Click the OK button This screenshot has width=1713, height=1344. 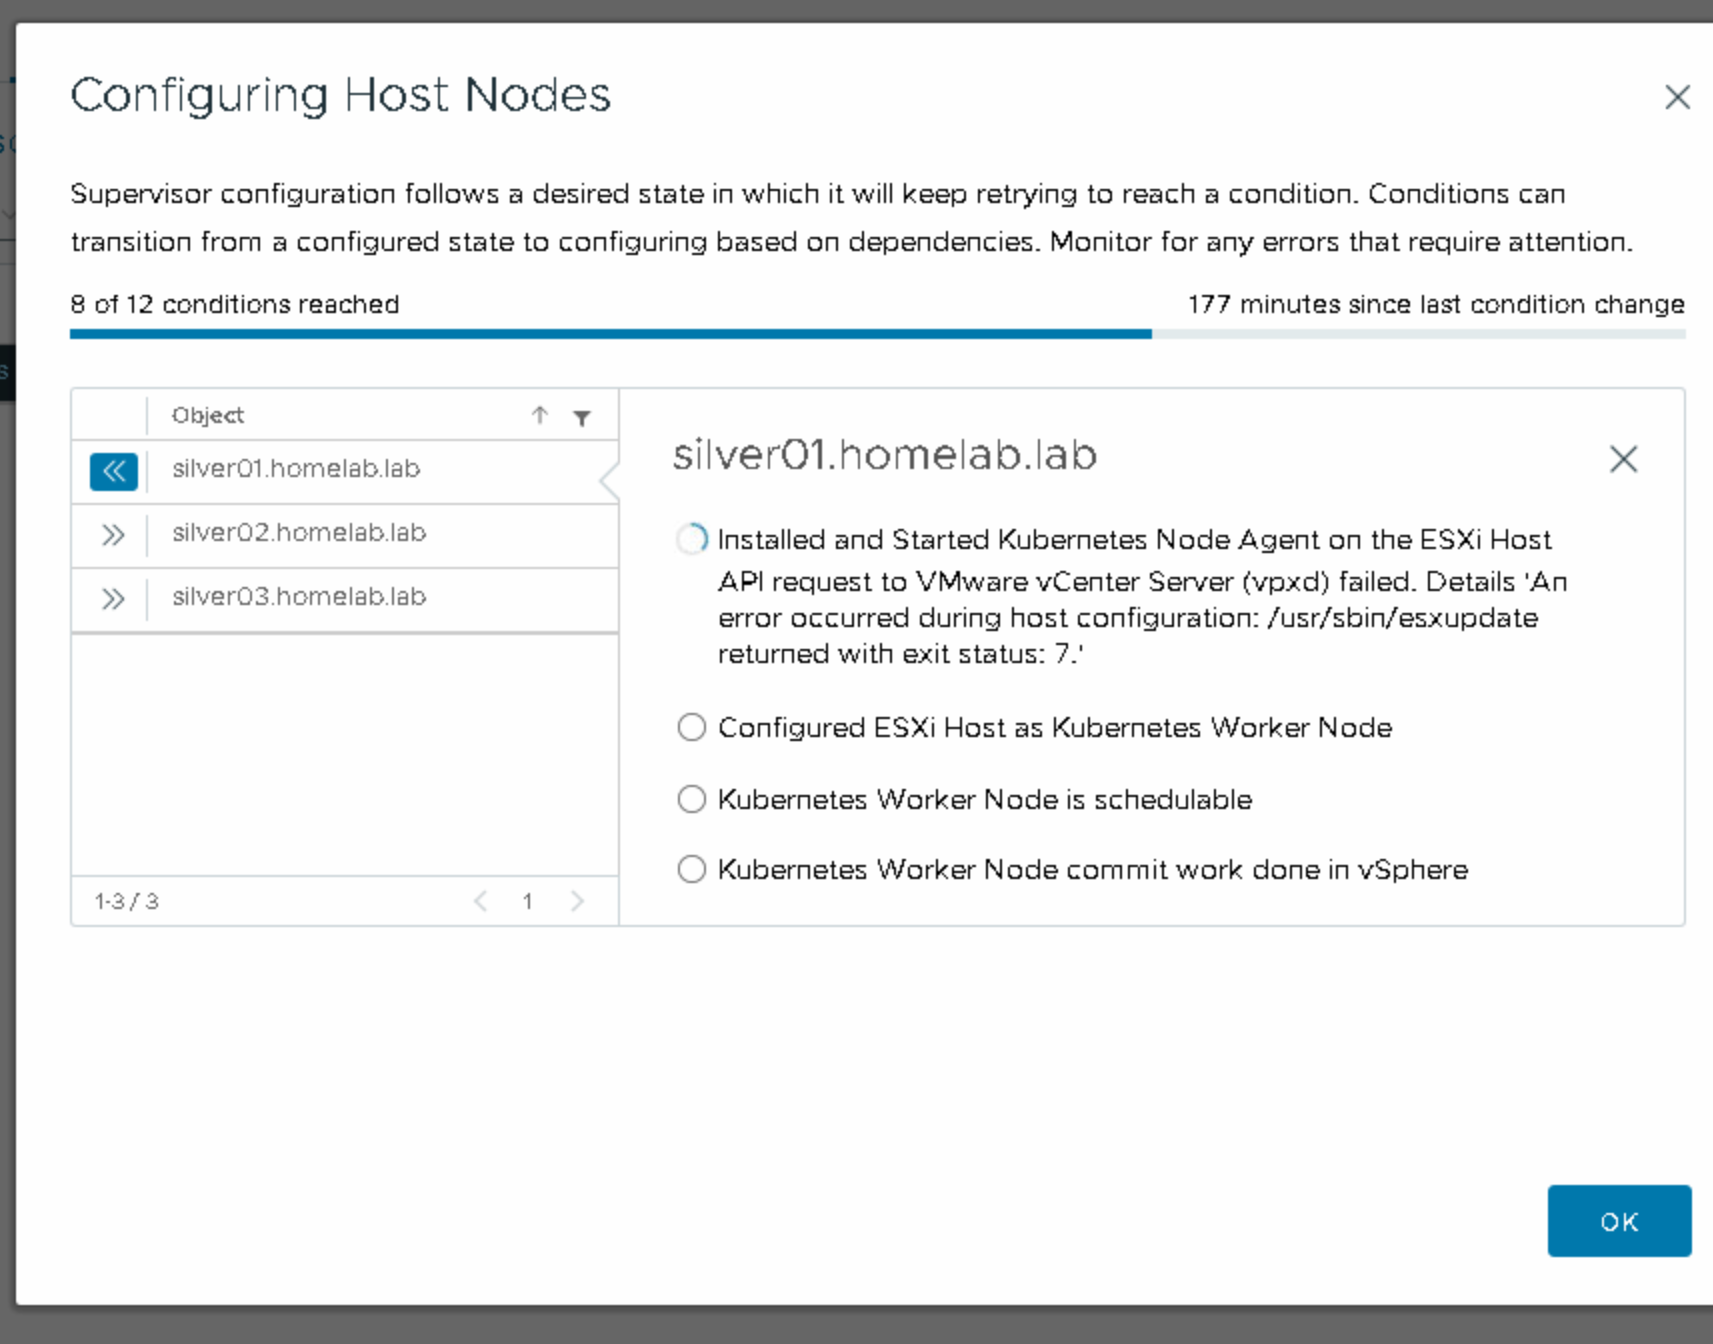(x=1618, y=1221)
